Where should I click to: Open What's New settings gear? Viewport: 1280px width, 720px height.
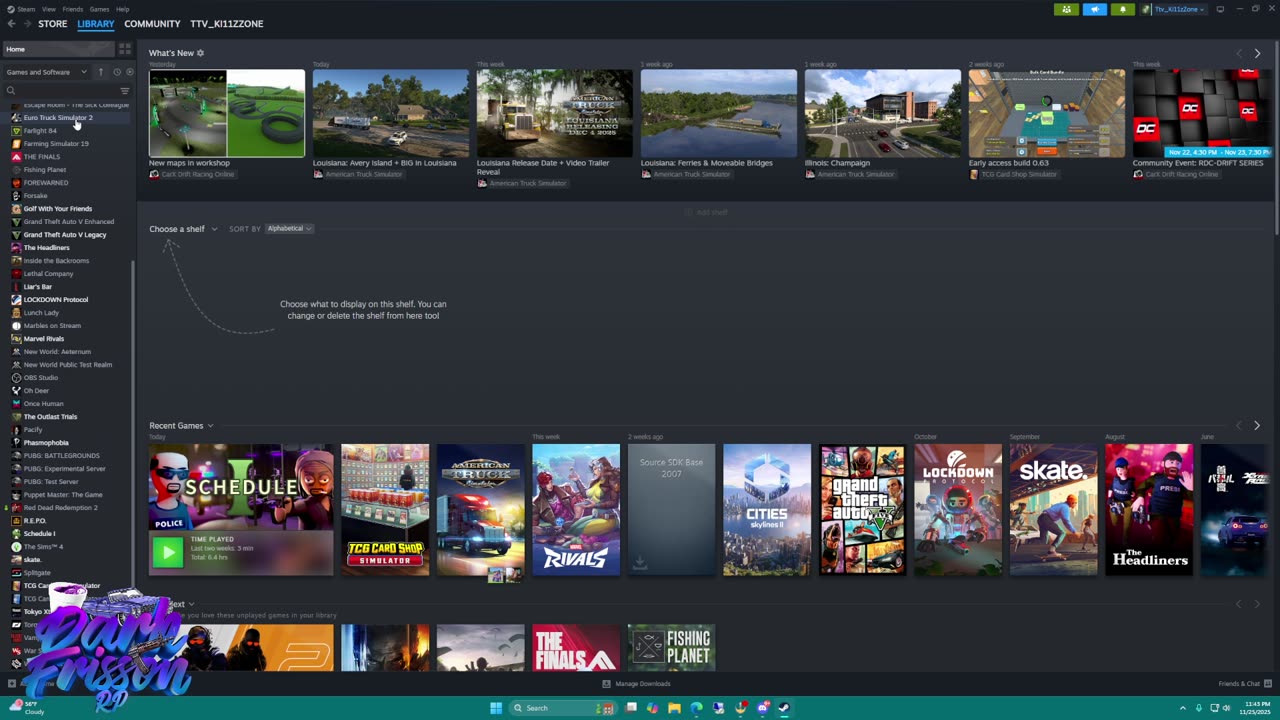tap(200, 53)
